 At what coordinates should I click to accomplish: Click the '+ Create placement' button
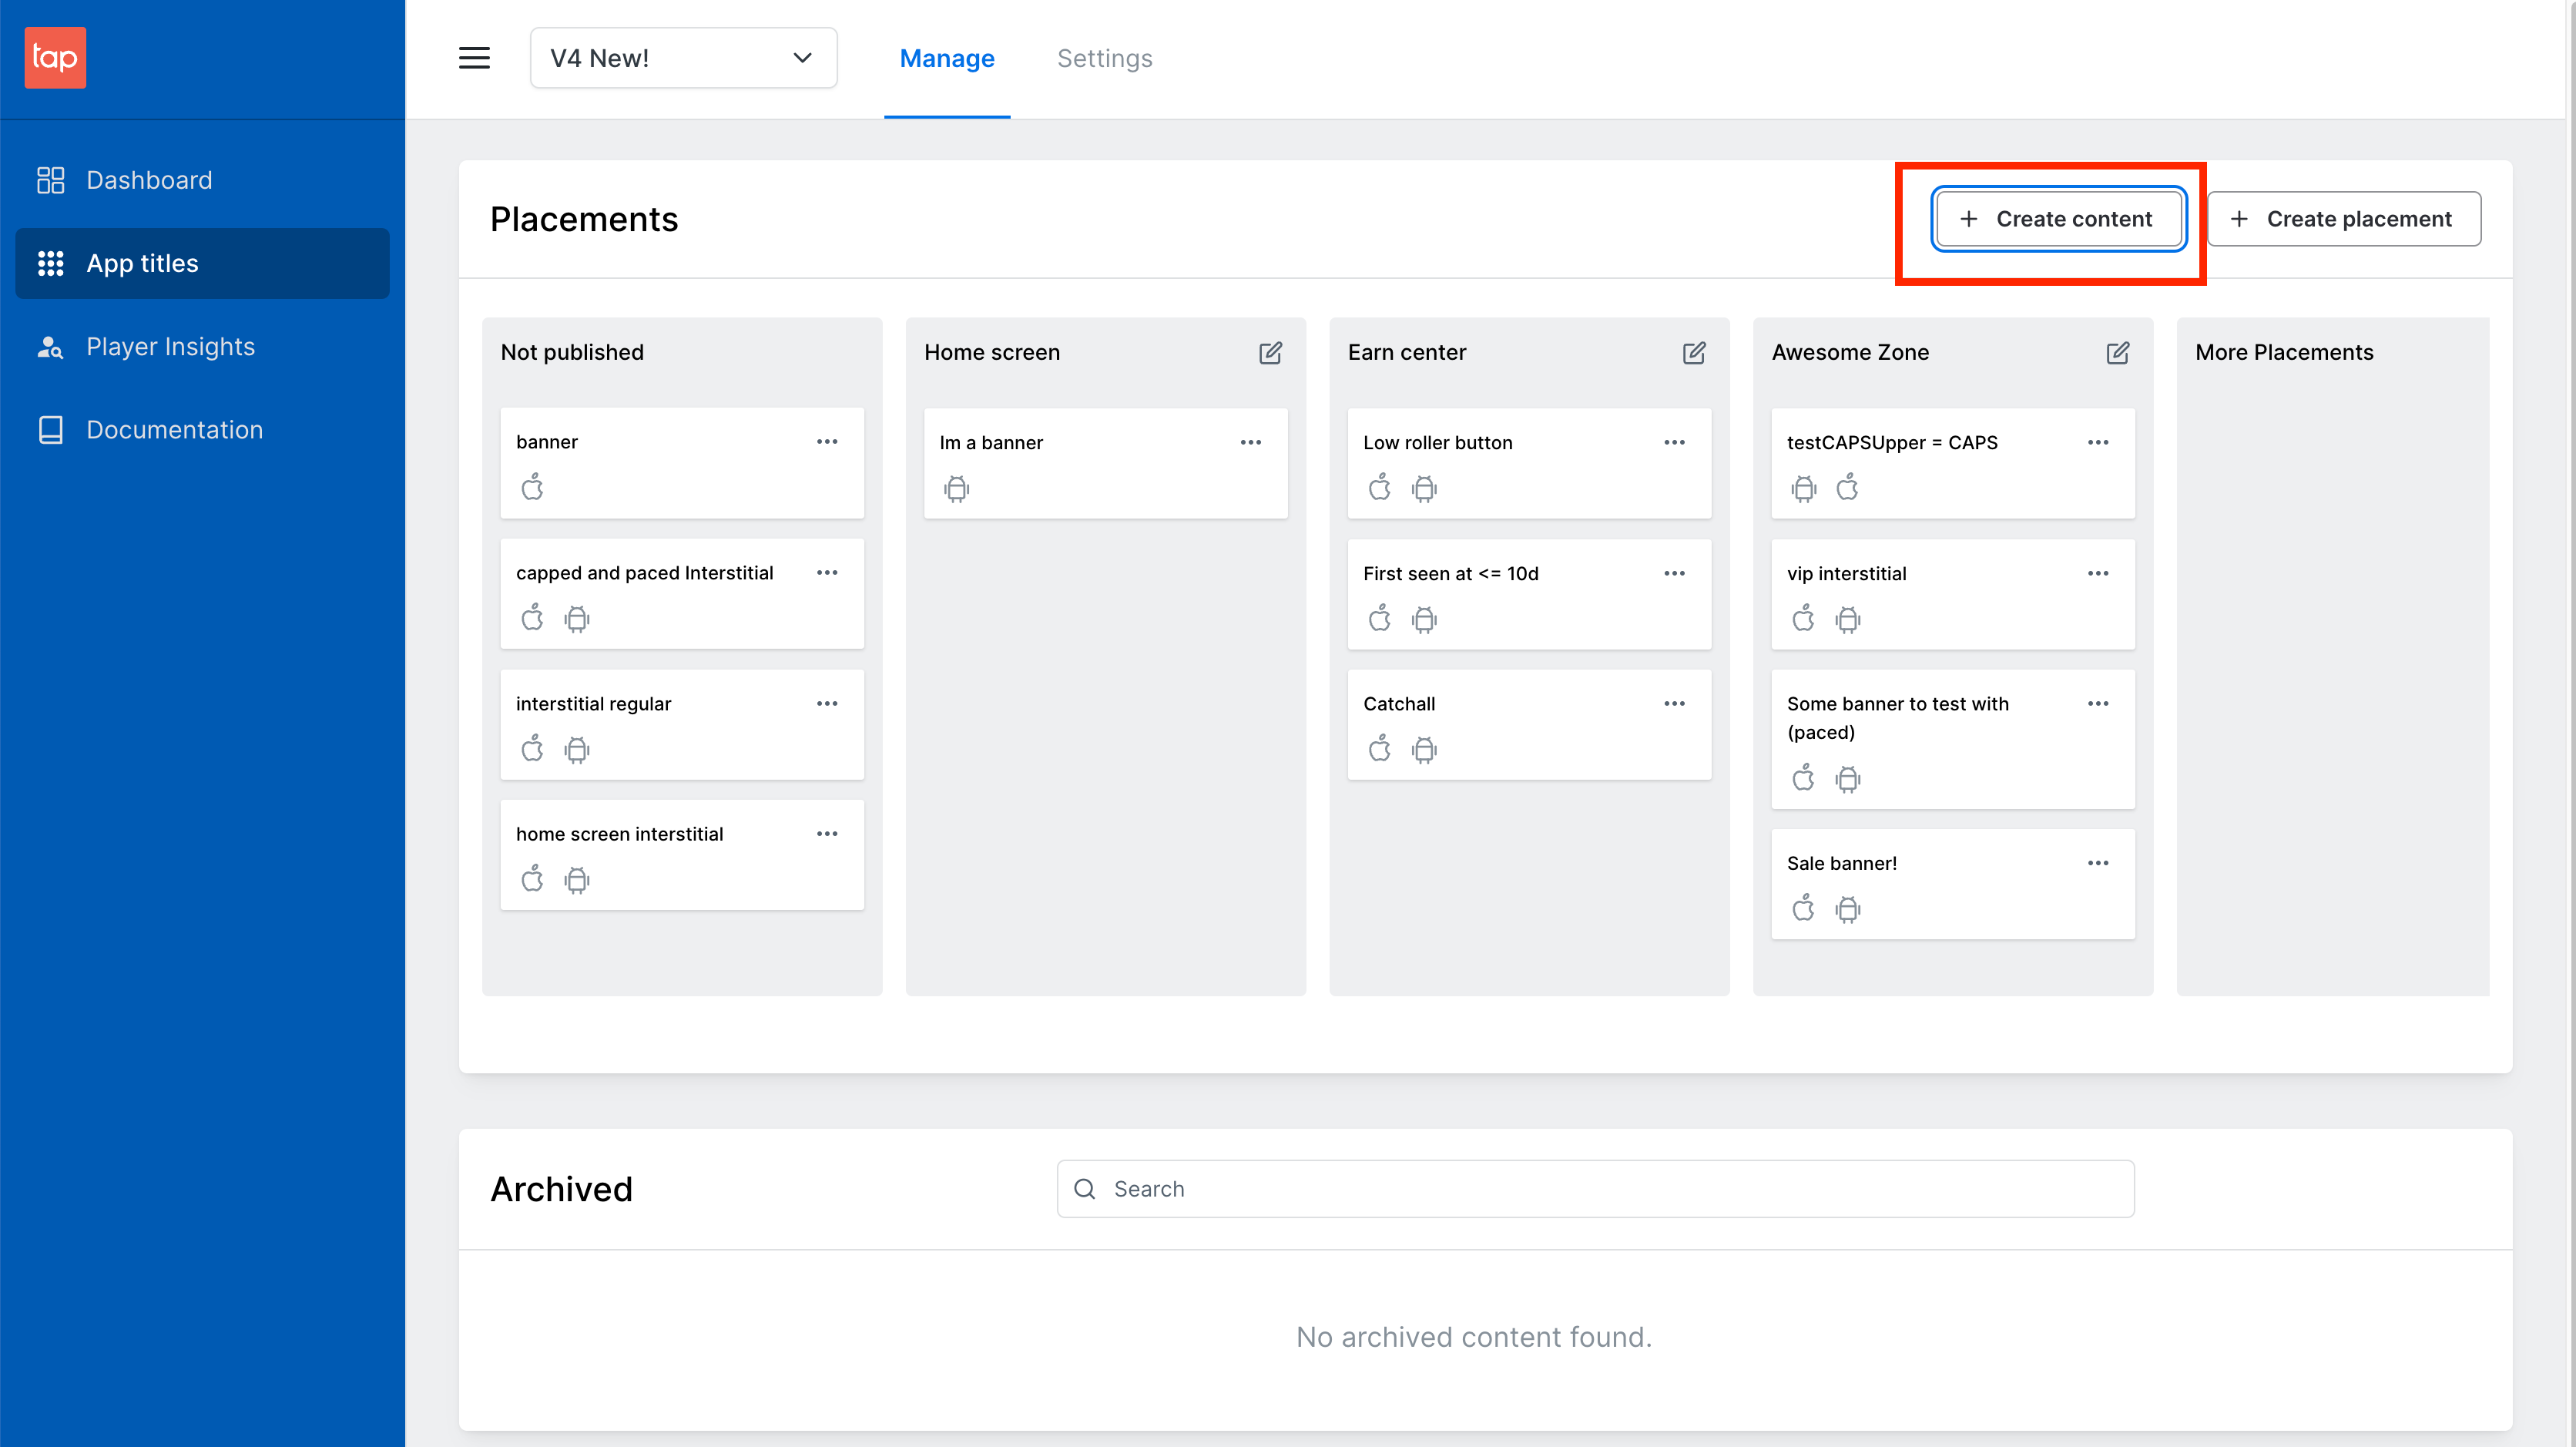pos(2343,217)
